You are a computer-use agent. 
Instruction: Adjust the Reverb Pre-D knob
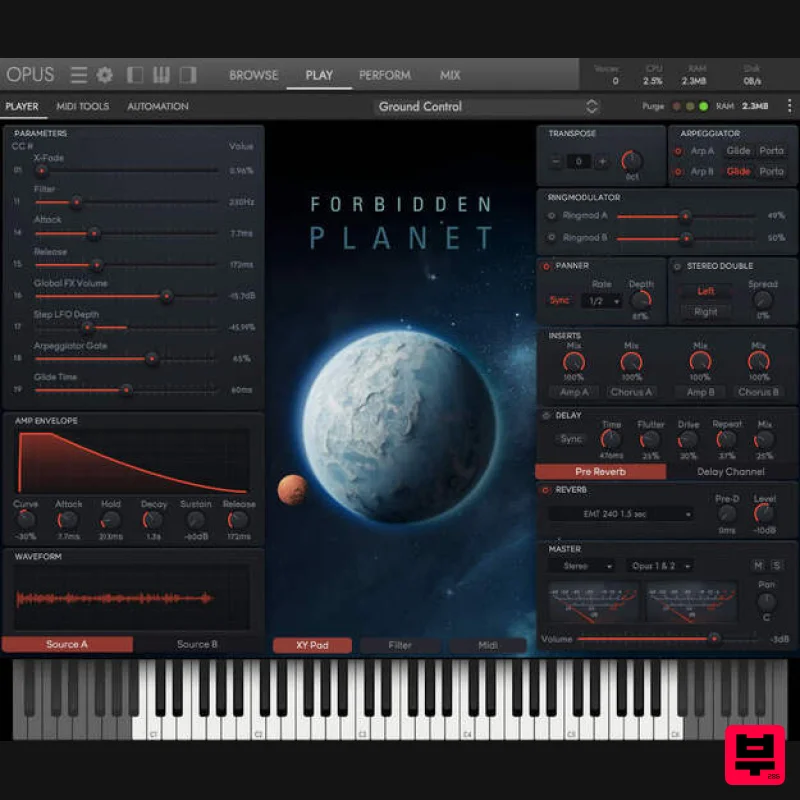(727, 514)
